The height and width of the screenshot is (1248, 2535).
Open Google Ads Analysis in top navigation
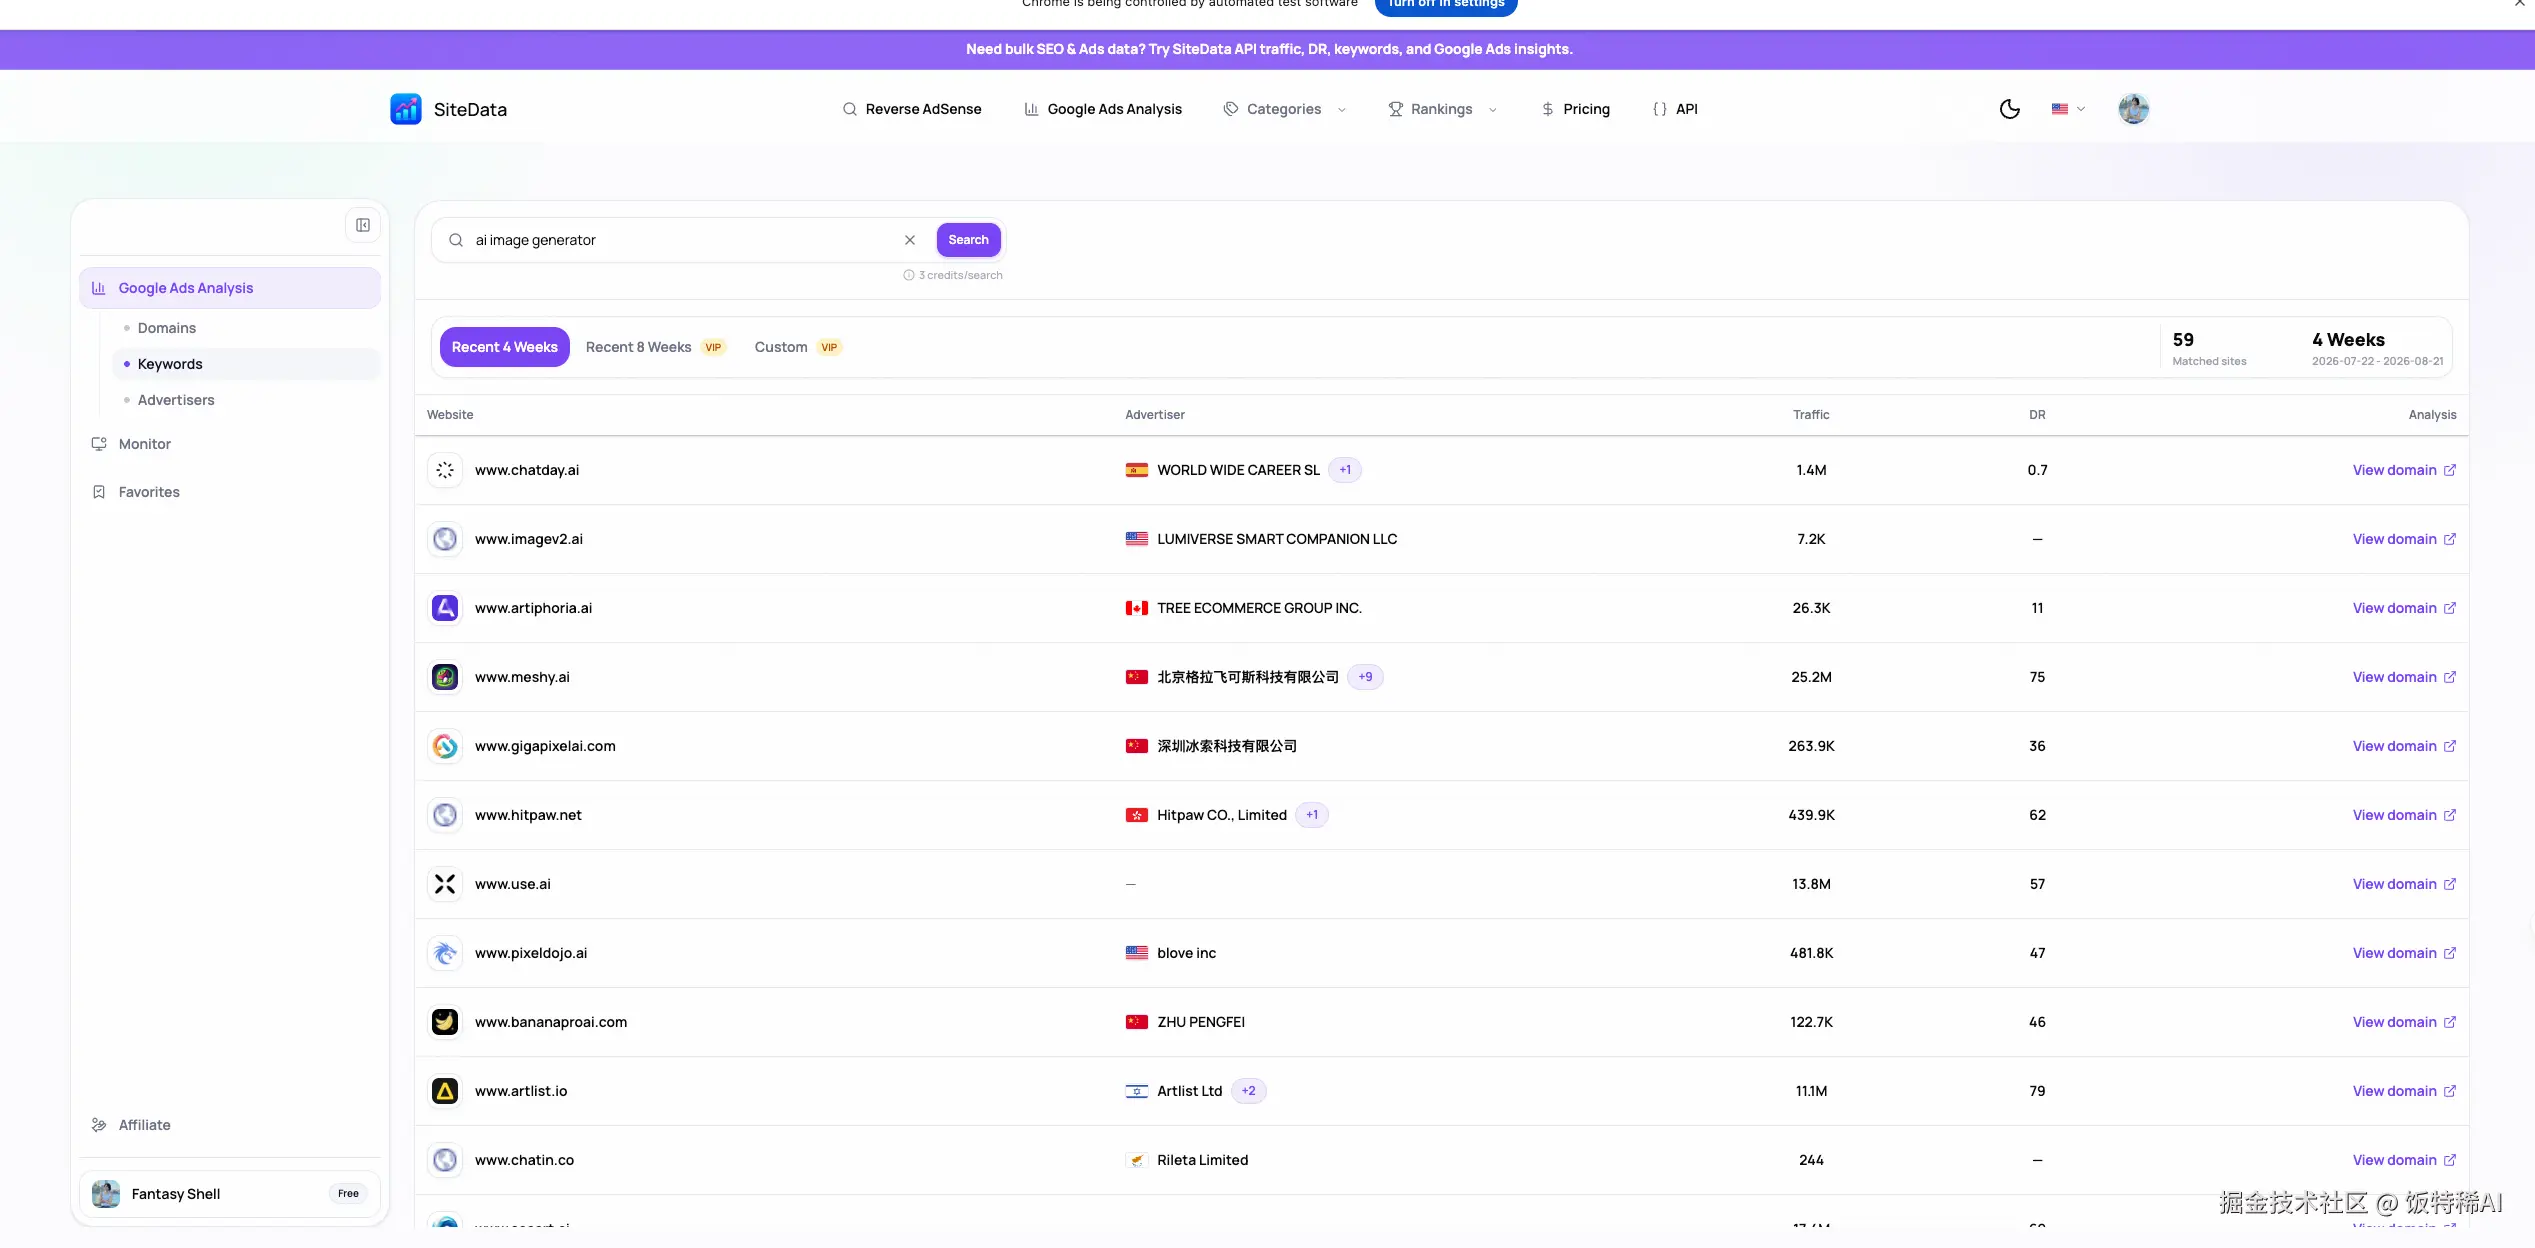coord(1102,109)
